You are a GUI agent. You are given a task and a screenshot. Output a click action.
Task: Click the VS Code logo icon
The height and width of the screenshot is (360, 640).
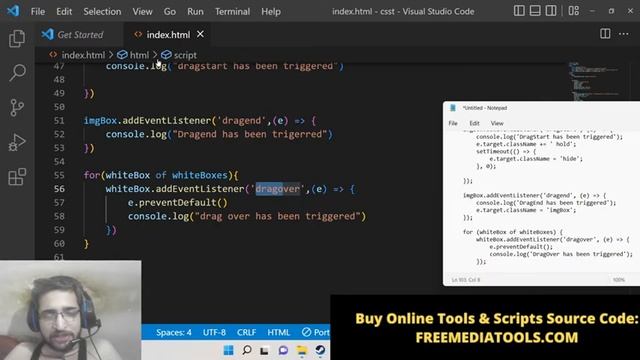click(x=13, y=11)
